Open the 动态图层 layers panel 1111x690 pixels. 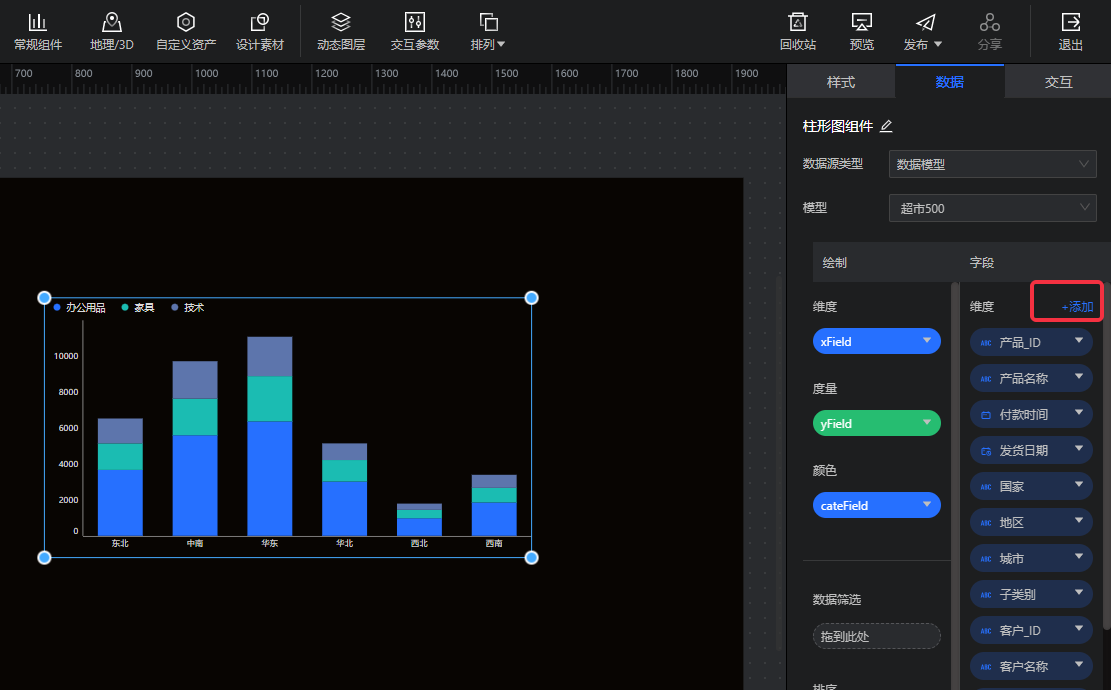tap(341, 32)
